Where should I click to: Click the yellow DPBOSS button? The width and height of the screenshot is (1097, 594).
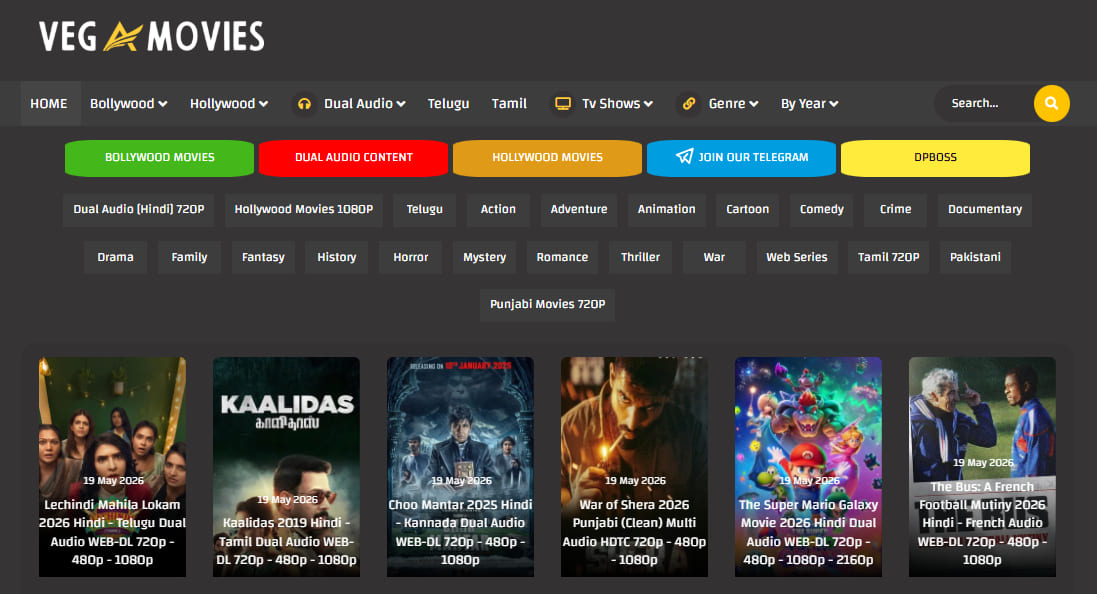pos(935,157)
